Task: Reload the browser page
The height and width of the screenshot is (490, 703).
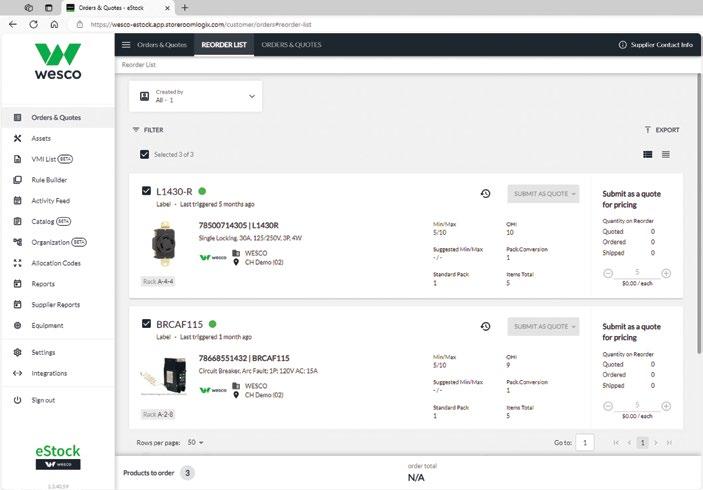Action: coord(34,24)
